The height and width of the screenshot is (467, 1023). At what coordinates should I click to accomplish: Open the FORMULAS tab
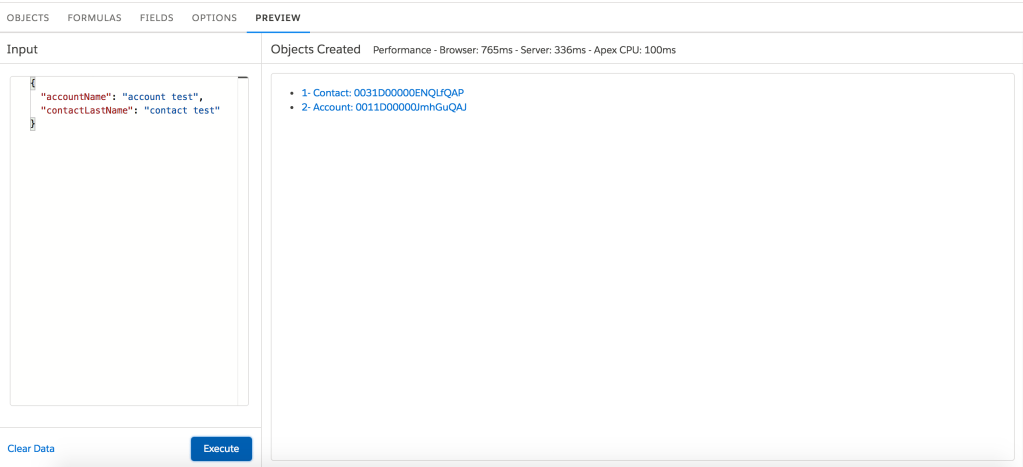[94, 18]
